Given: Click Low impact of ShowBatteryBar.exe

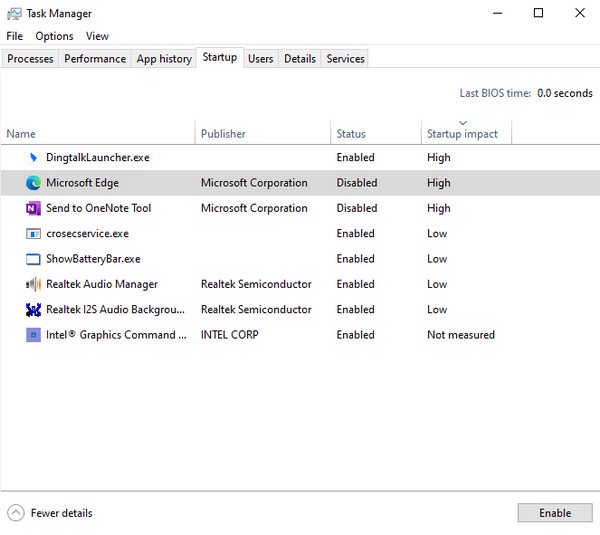Looking at the screenshot, I should point(437,259).
